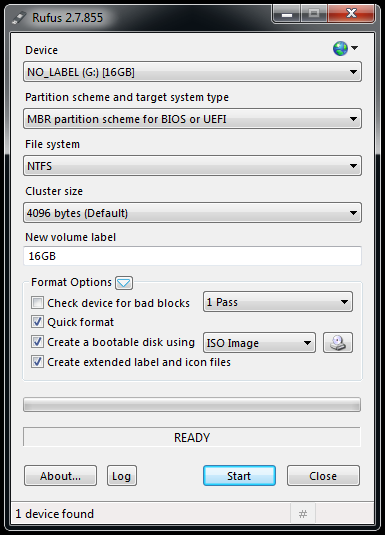Open the Device dropdown NO_LABEL (G:)
This screenshot has width=385, height=535.
192,72
